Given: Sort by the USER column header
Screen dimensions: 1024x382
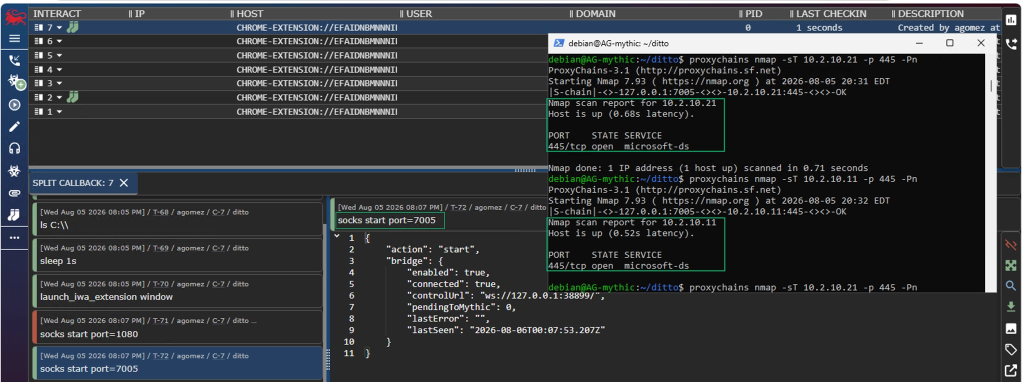Looking at the screenshot, I should point(419,13).
